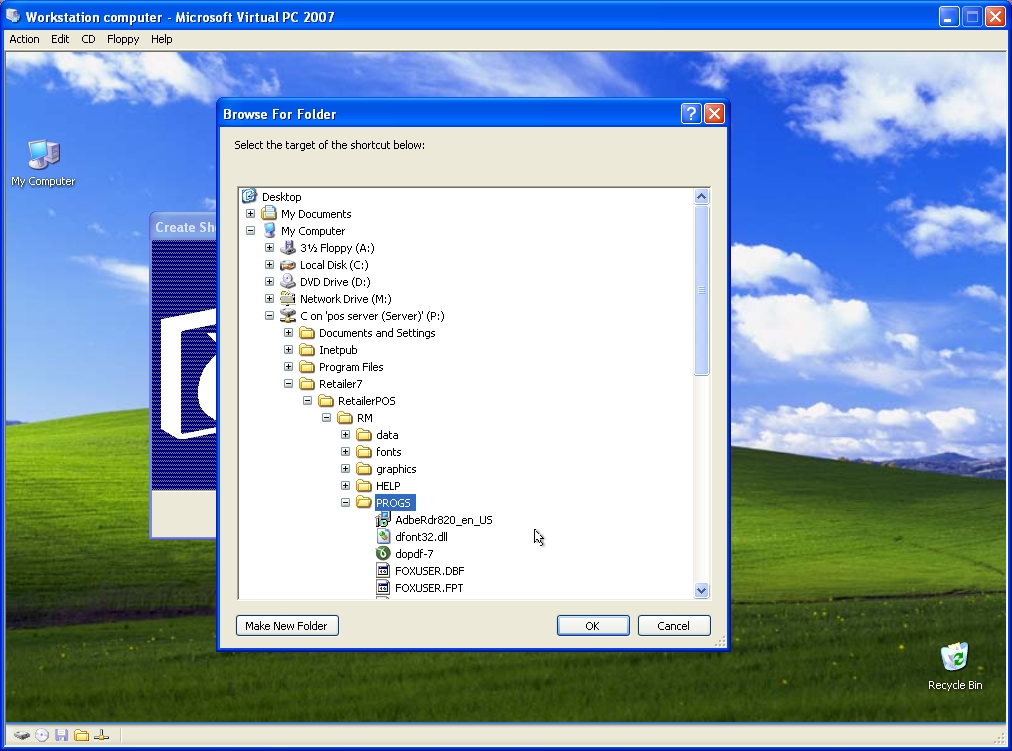This screenshot has height=751, width=1012.
Task: Click the hard disk status bar icon
Action: [x=22, y=735]
